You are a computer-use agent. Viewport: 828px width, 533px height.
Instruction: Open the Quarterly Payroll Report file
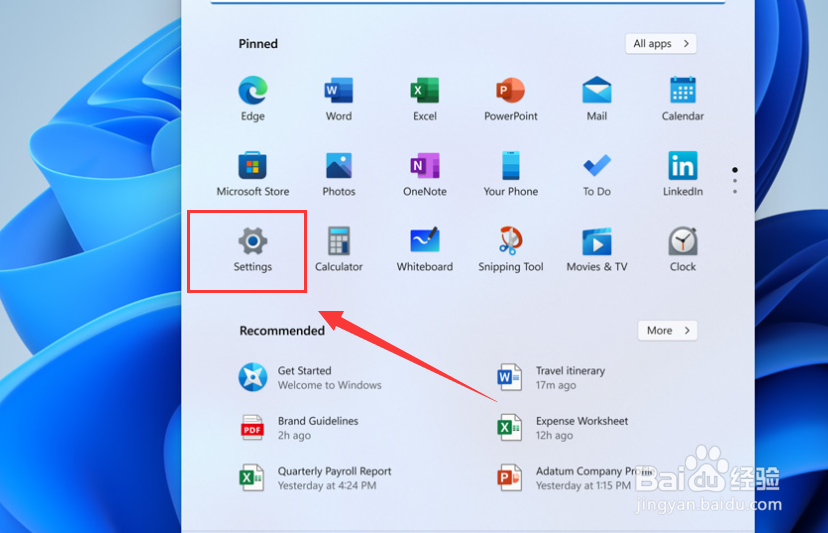click(x=315, y=478)
